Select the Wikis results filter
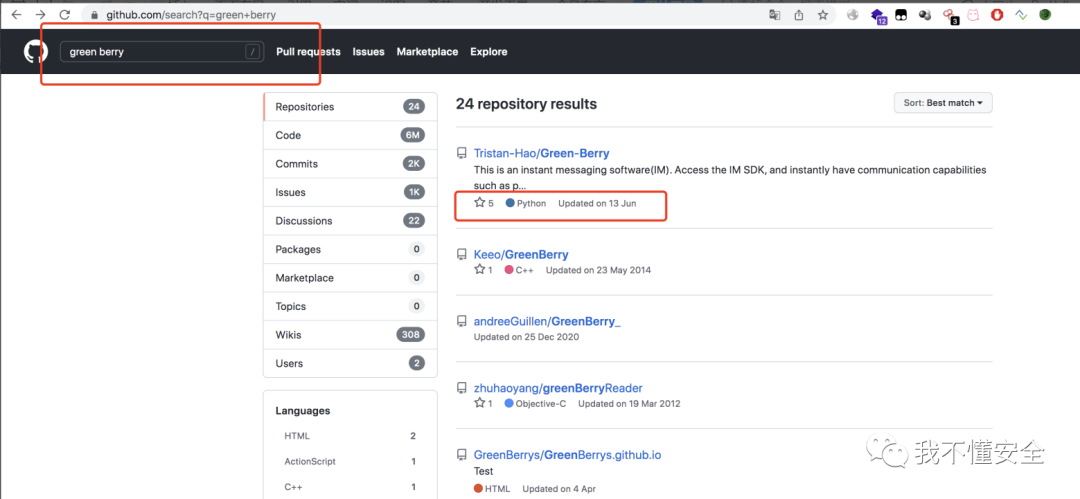Image resolution: width=1080 pixels, height=499 pixels. [350, 335]
